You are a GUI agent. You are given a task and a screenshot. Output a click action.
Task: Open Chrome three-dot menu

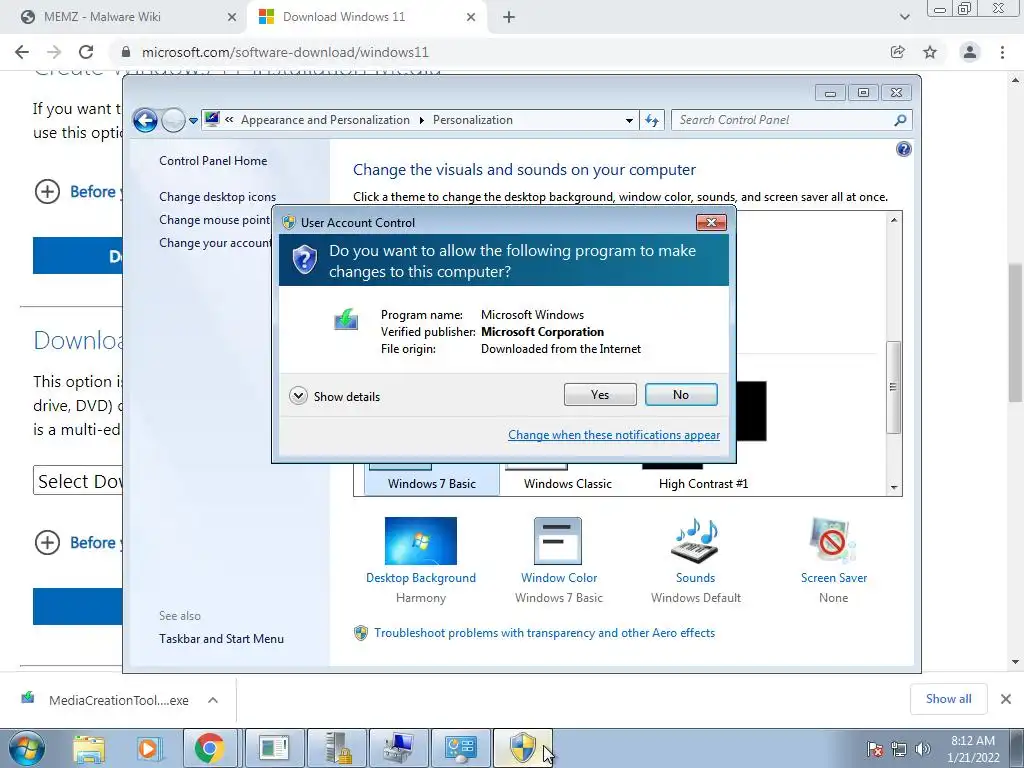[1002, 52]
